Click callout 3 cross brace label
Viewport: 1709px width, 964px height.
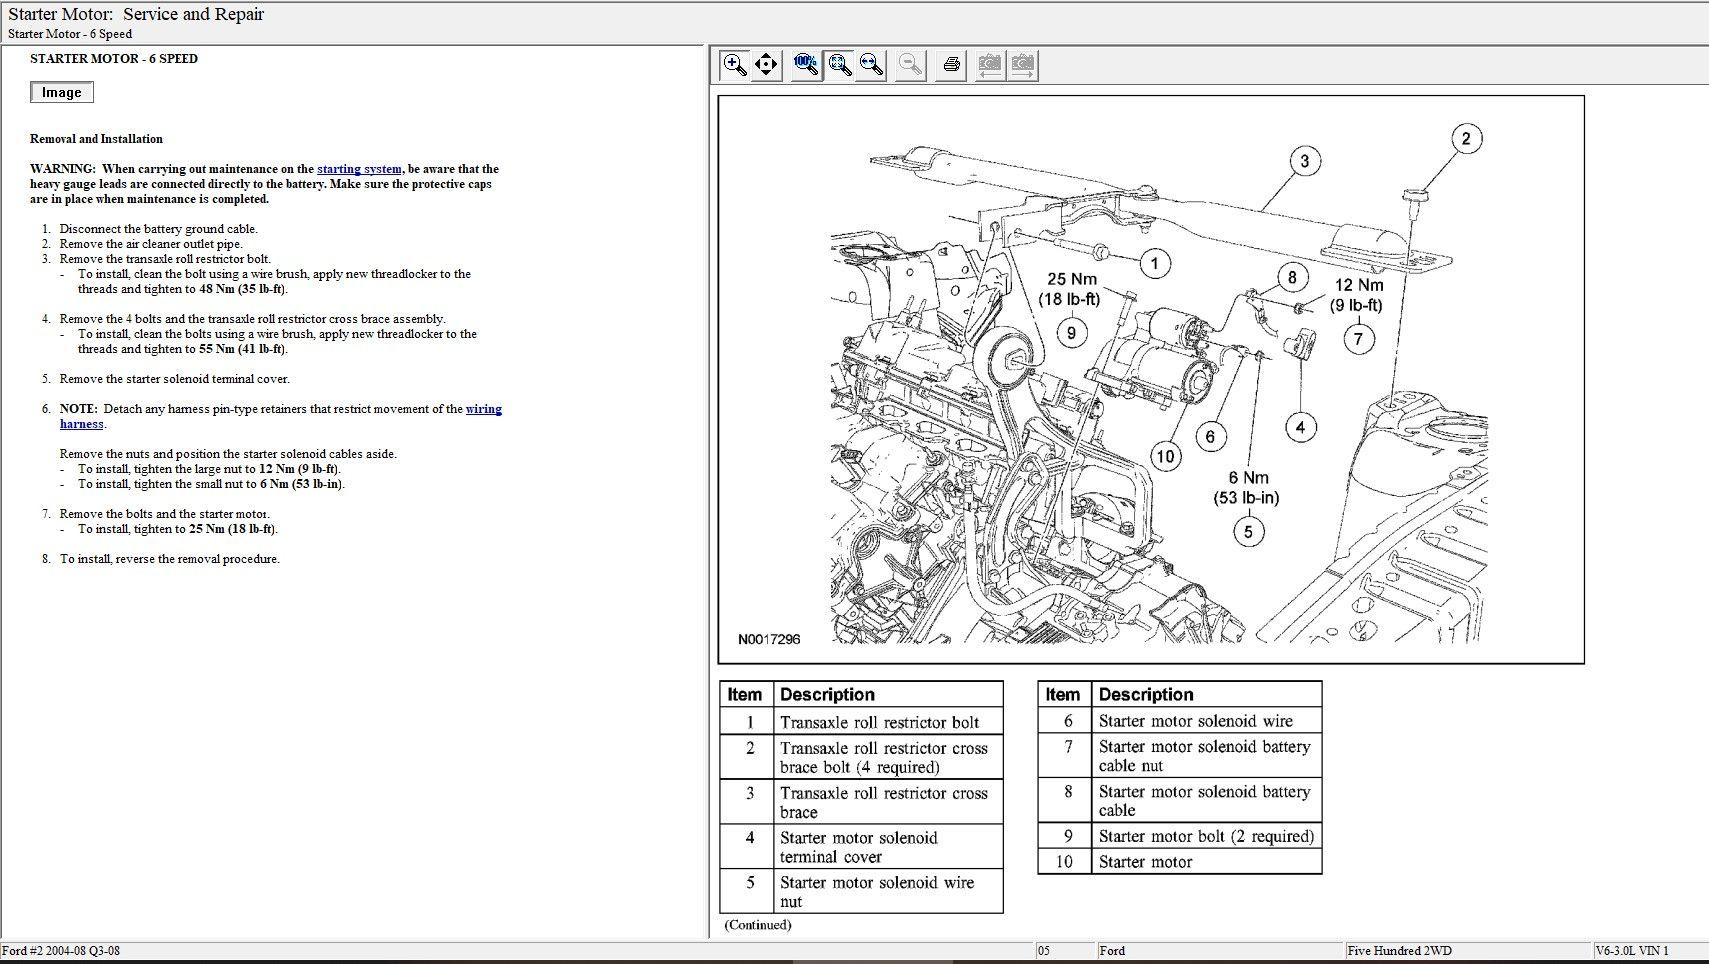pyautogui.click(x=1304, y=161)
